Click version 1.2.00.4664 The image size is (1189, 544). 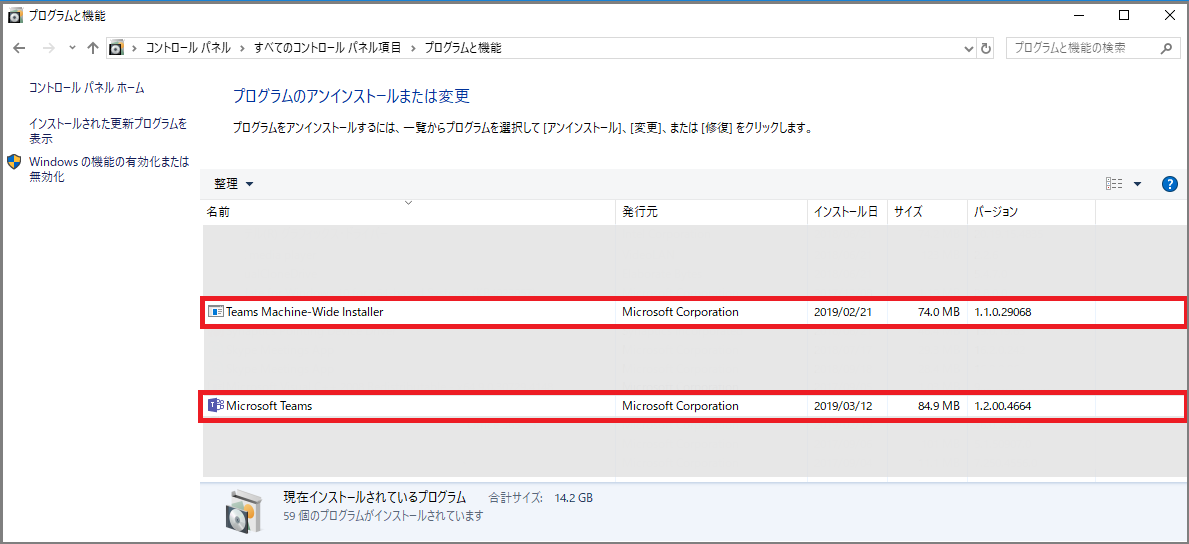[1002, 406]
